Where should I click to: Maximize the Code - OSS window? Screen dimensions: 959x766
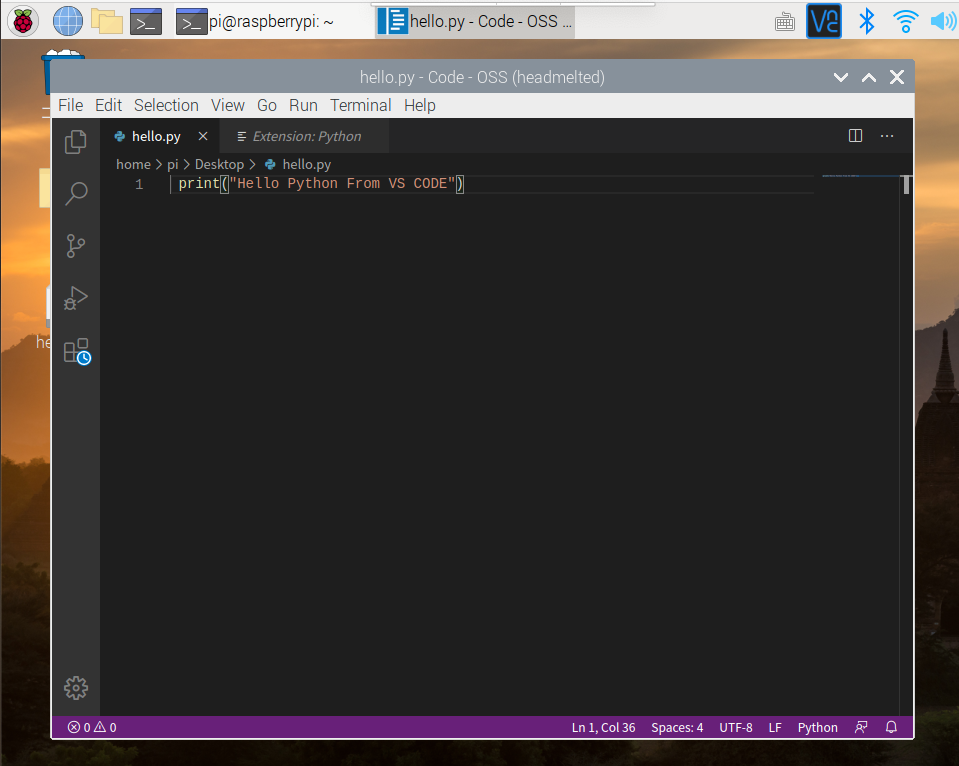[868, 77]
